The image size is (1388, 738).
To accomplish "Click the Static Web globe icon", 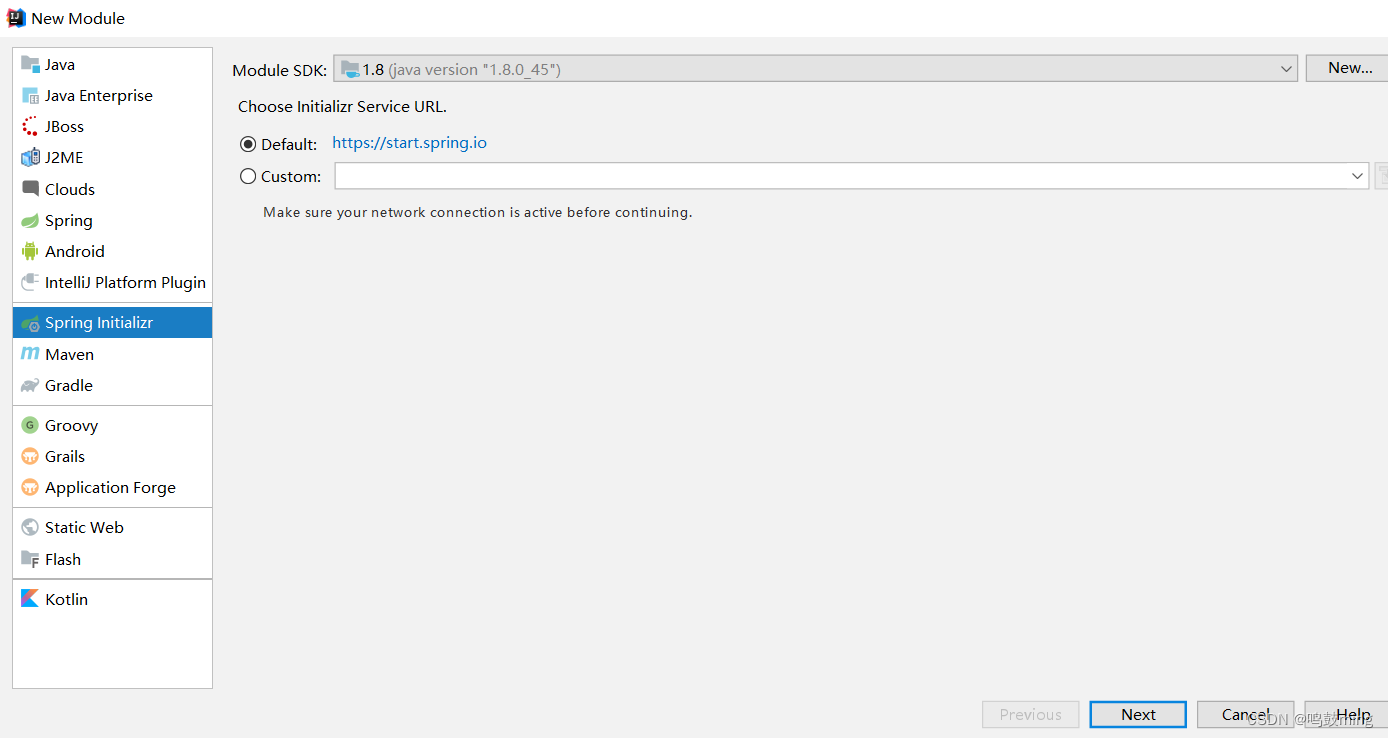I will coord(30,528).
